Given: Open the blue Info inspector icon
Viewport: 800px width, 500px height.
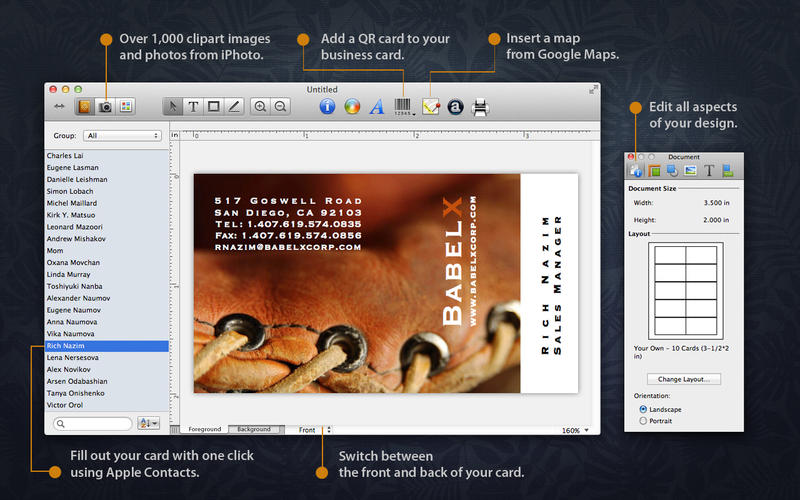Looking at the screenshot, I should [x=327, y=106].
